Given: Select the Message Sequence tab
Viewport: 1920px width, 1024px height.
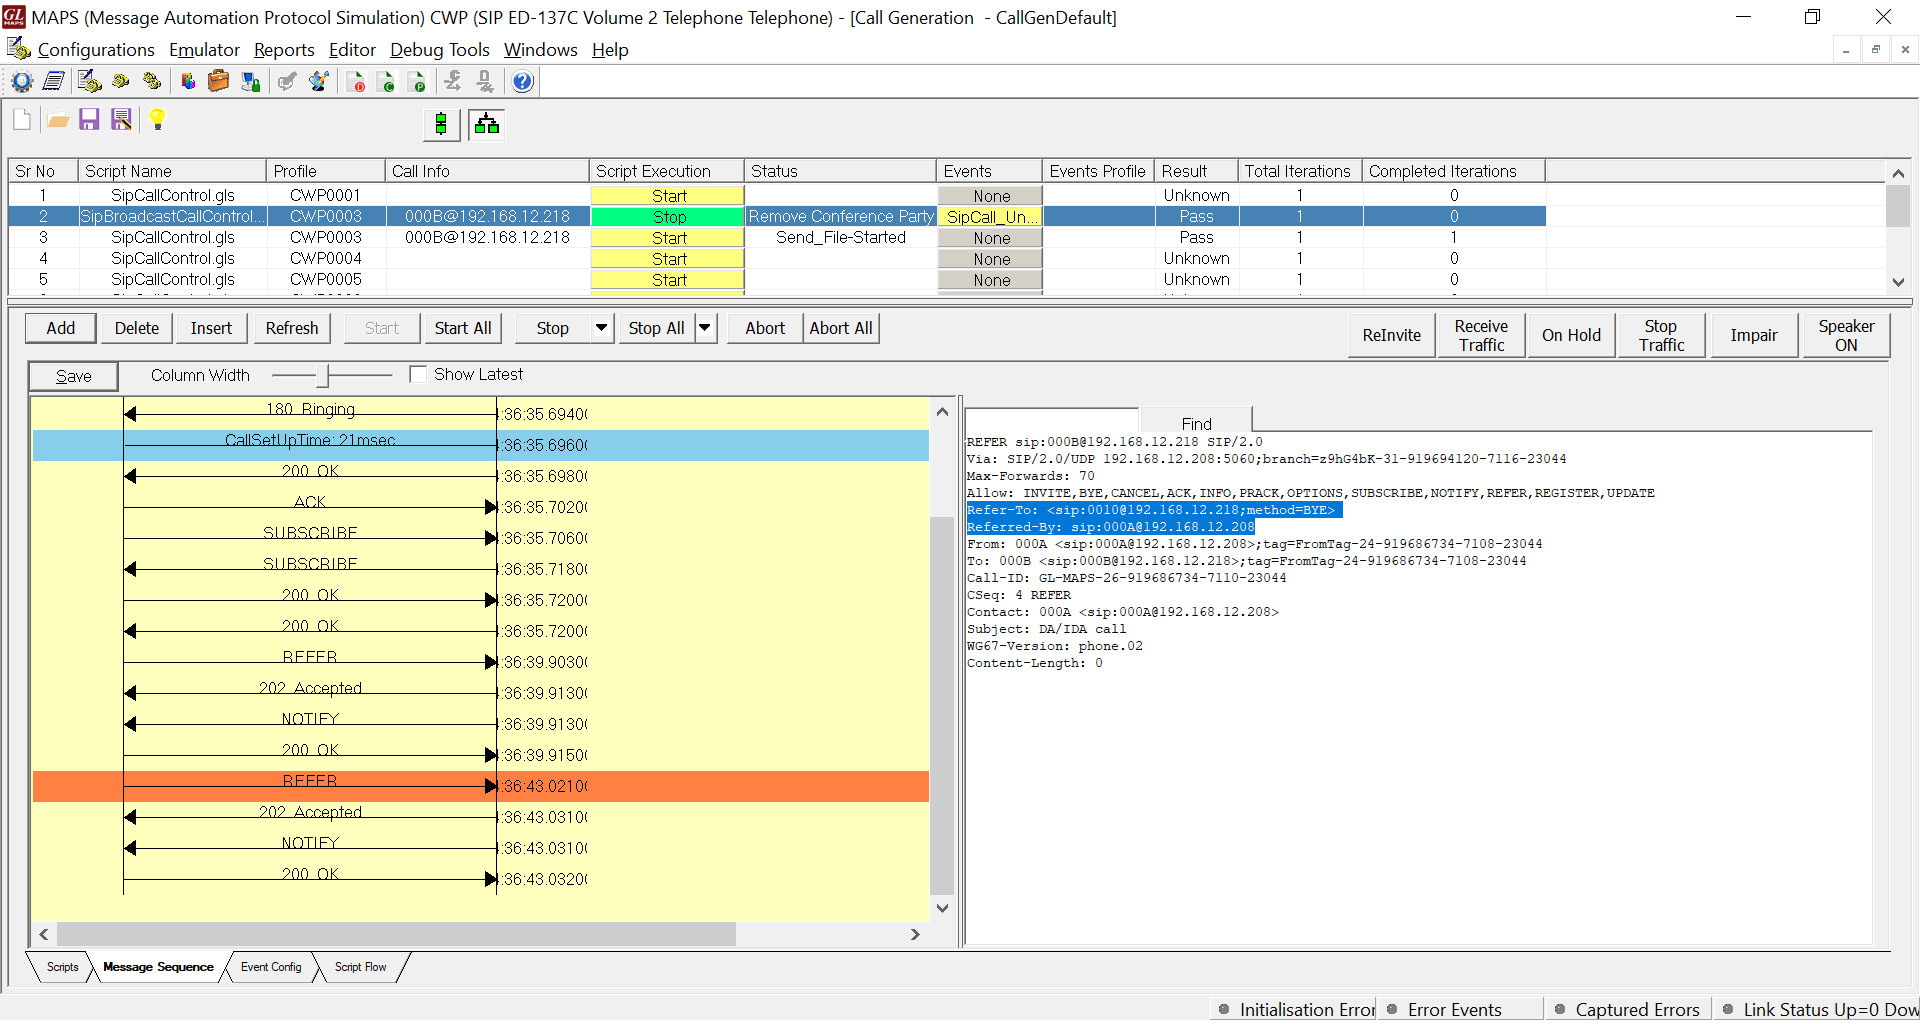Looking at the screenshot, I should [158, 967].
